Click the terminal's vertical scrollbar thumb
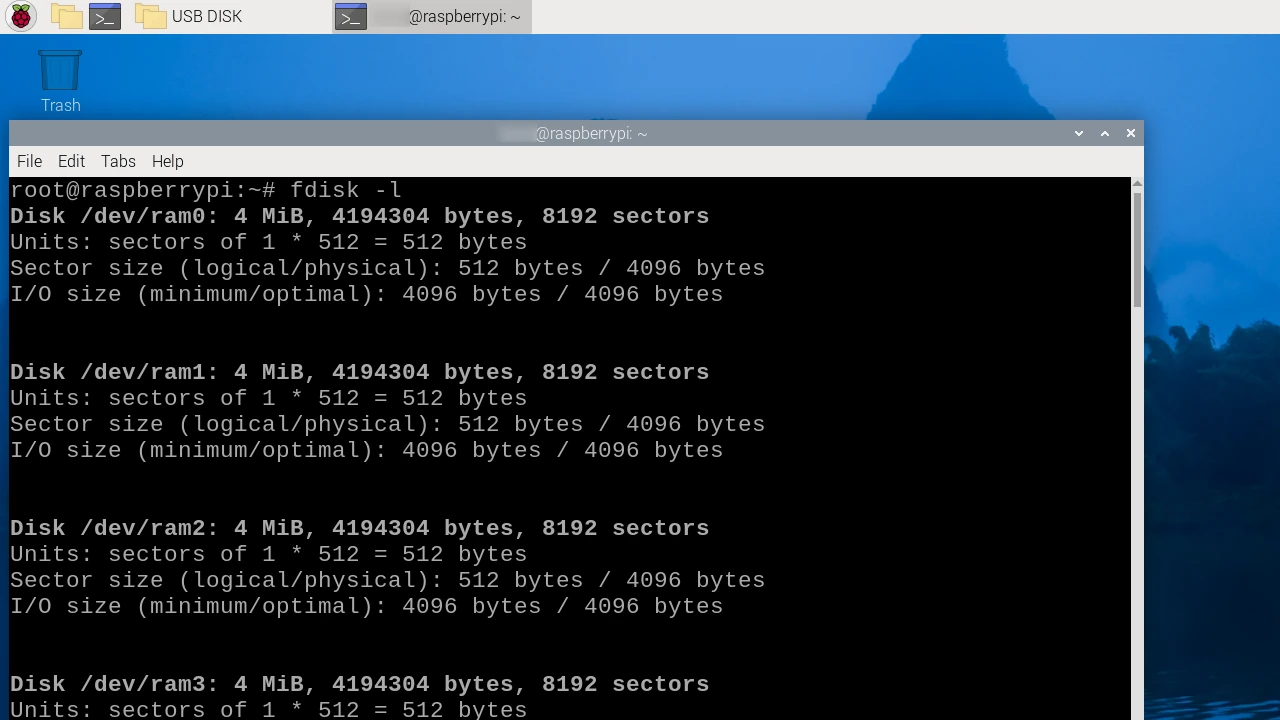Image resolution: width=1280 pixels, height=720 pixels. pos(1137,250)
